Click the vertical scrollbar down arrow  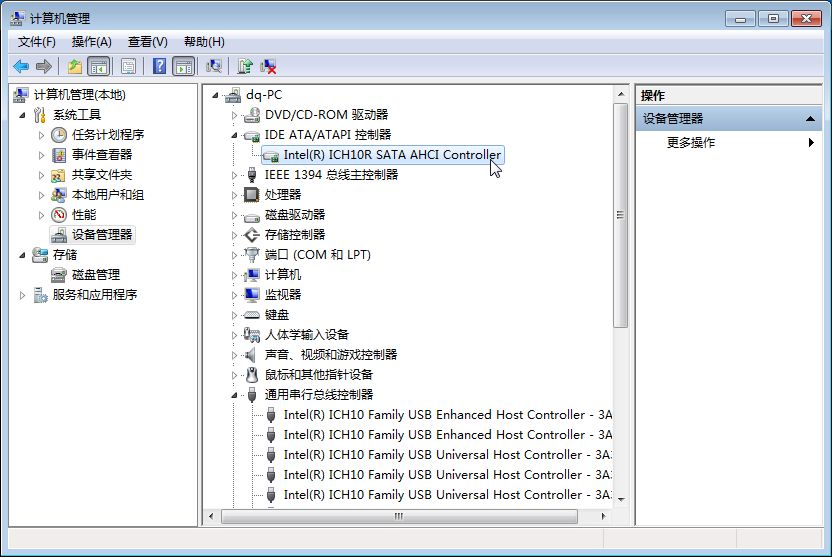click(621, 500)
